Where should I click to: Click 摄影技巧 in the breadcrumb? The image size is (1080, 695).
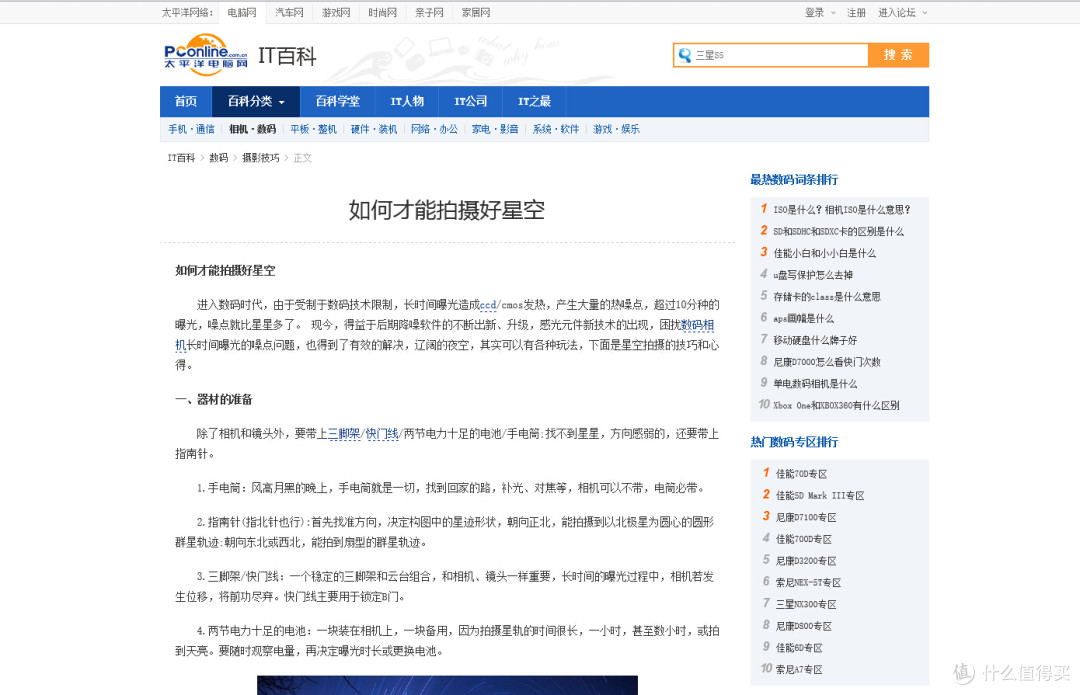[260, 158]
